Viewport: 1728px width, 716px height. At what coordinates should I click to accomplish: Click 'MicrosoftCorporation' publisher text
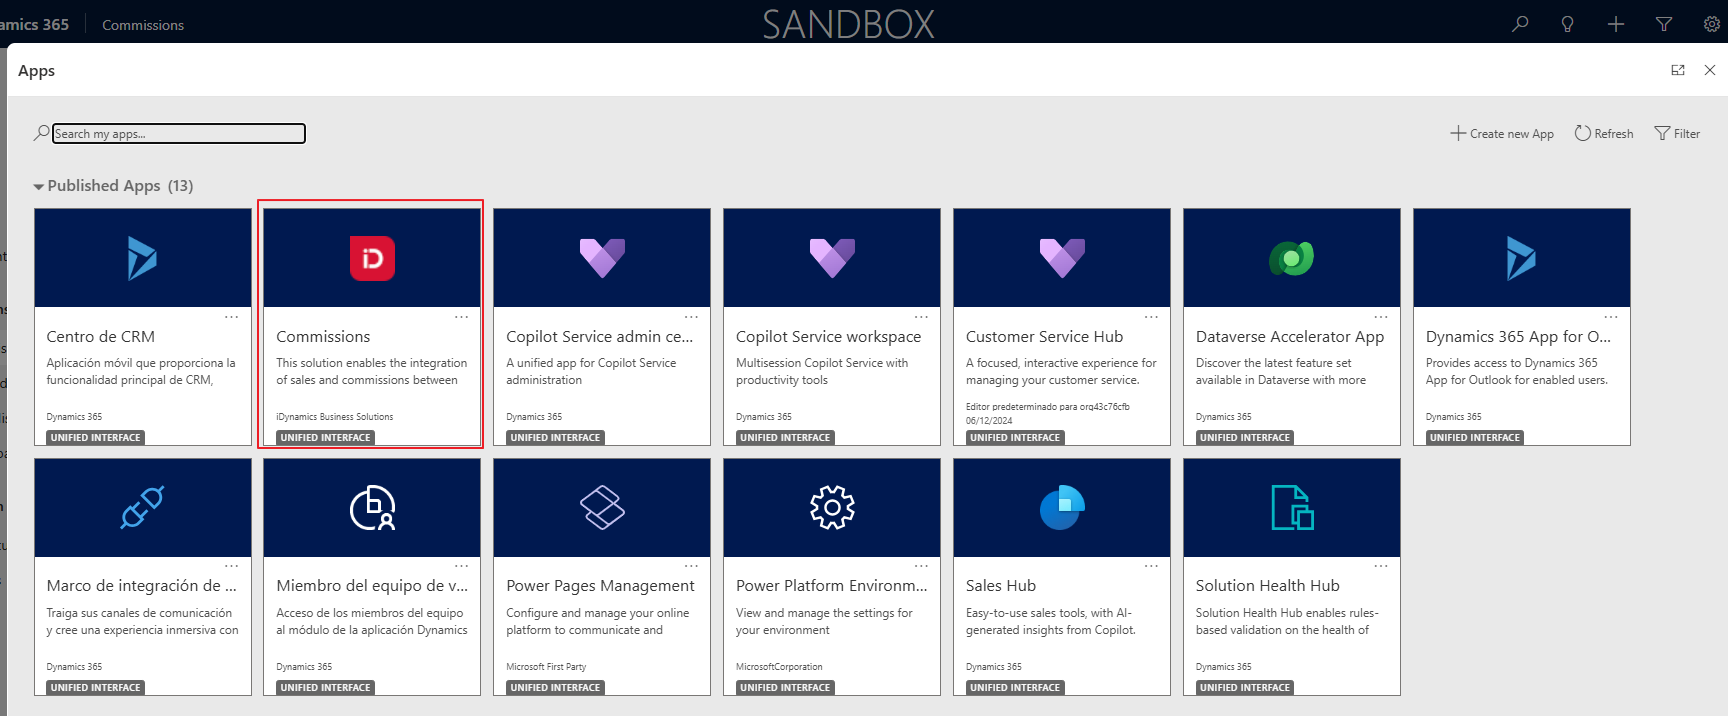[779, 667]
